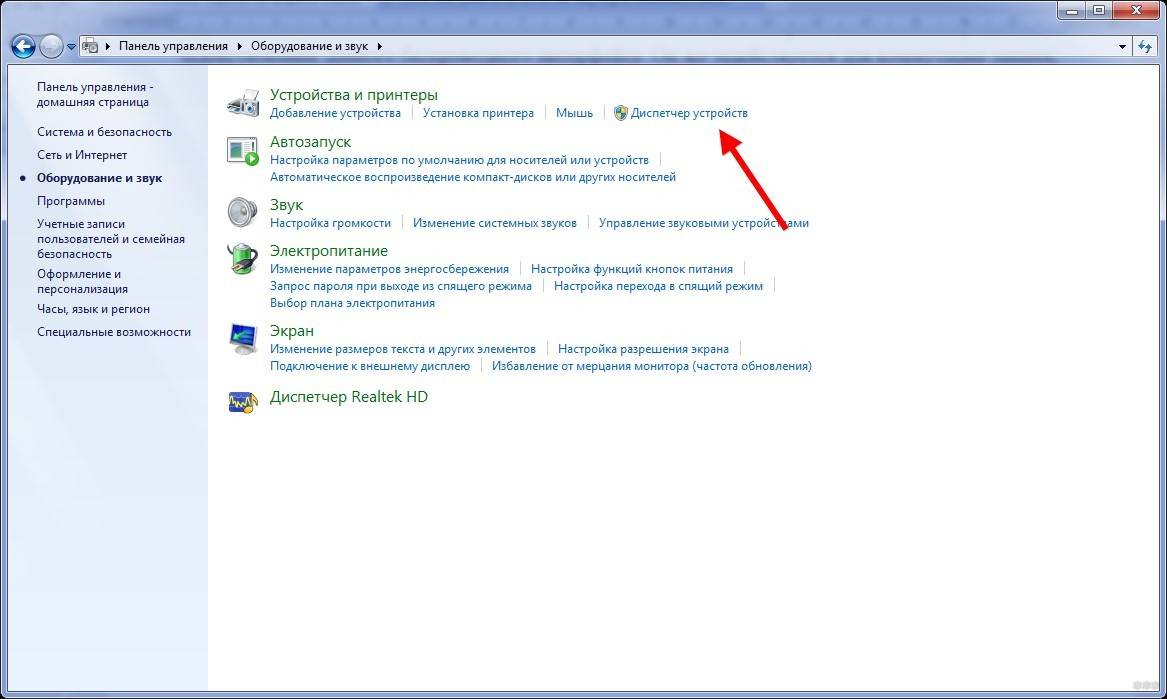The height and width of the screenshot is (699, 1167).
Task: Select 'Система и безопасность' in the sidebar
Action: (x=104, y=132)
